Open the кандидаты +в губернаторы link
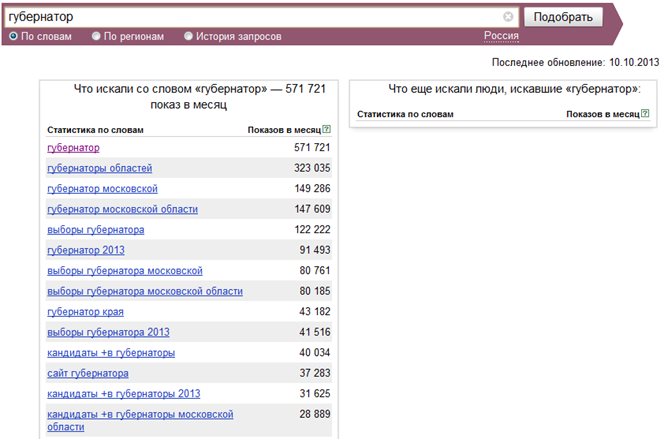This screenshot has height=440, width=665. click(x=111, y=353)
